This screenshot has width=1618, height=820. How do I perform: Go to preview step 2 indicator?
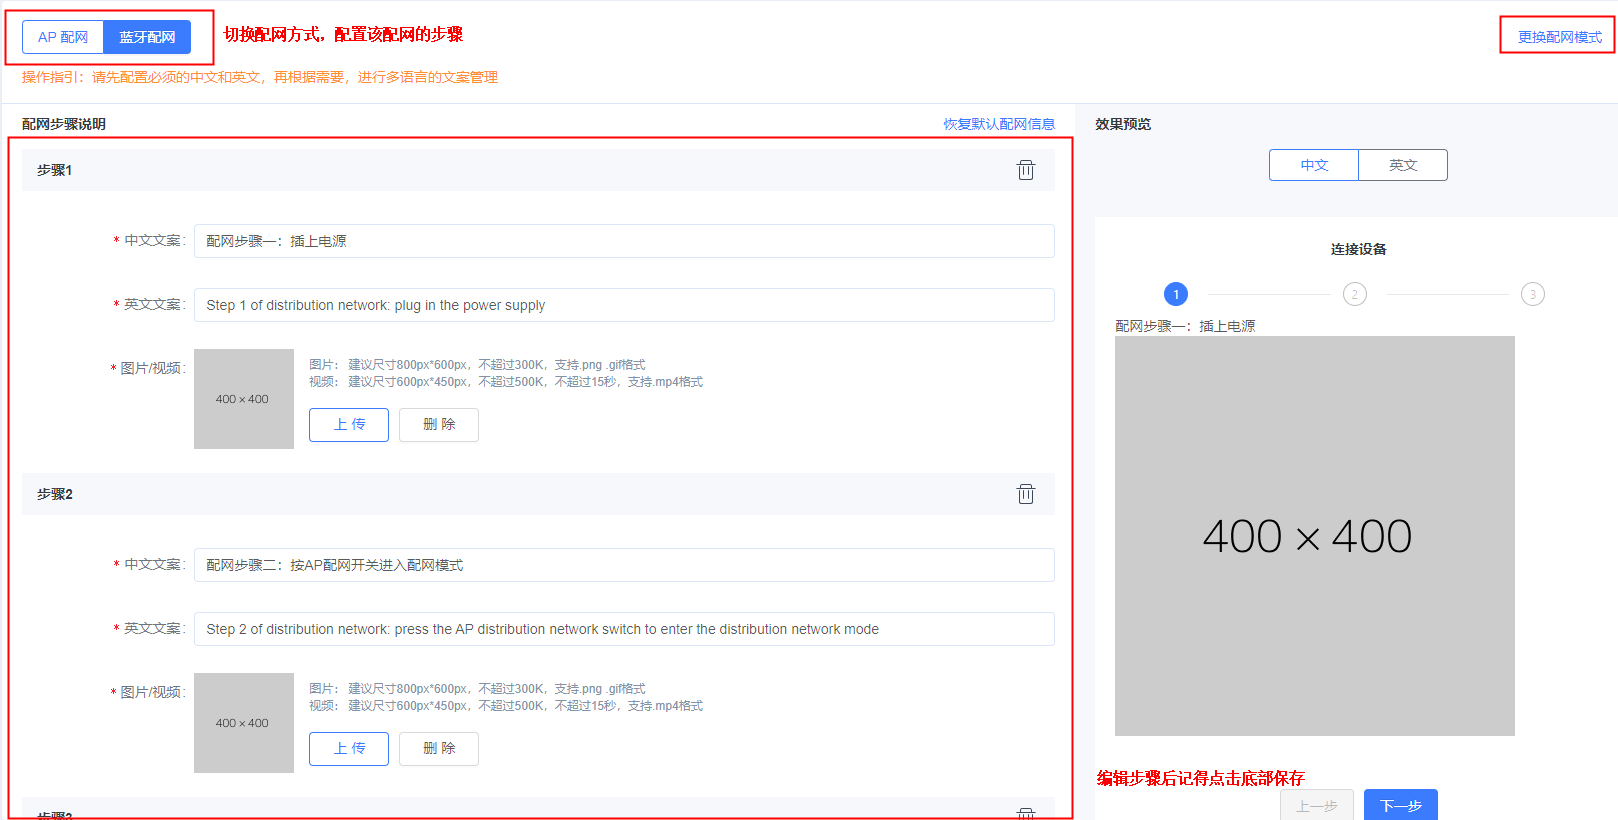(x=1355, y=294)
